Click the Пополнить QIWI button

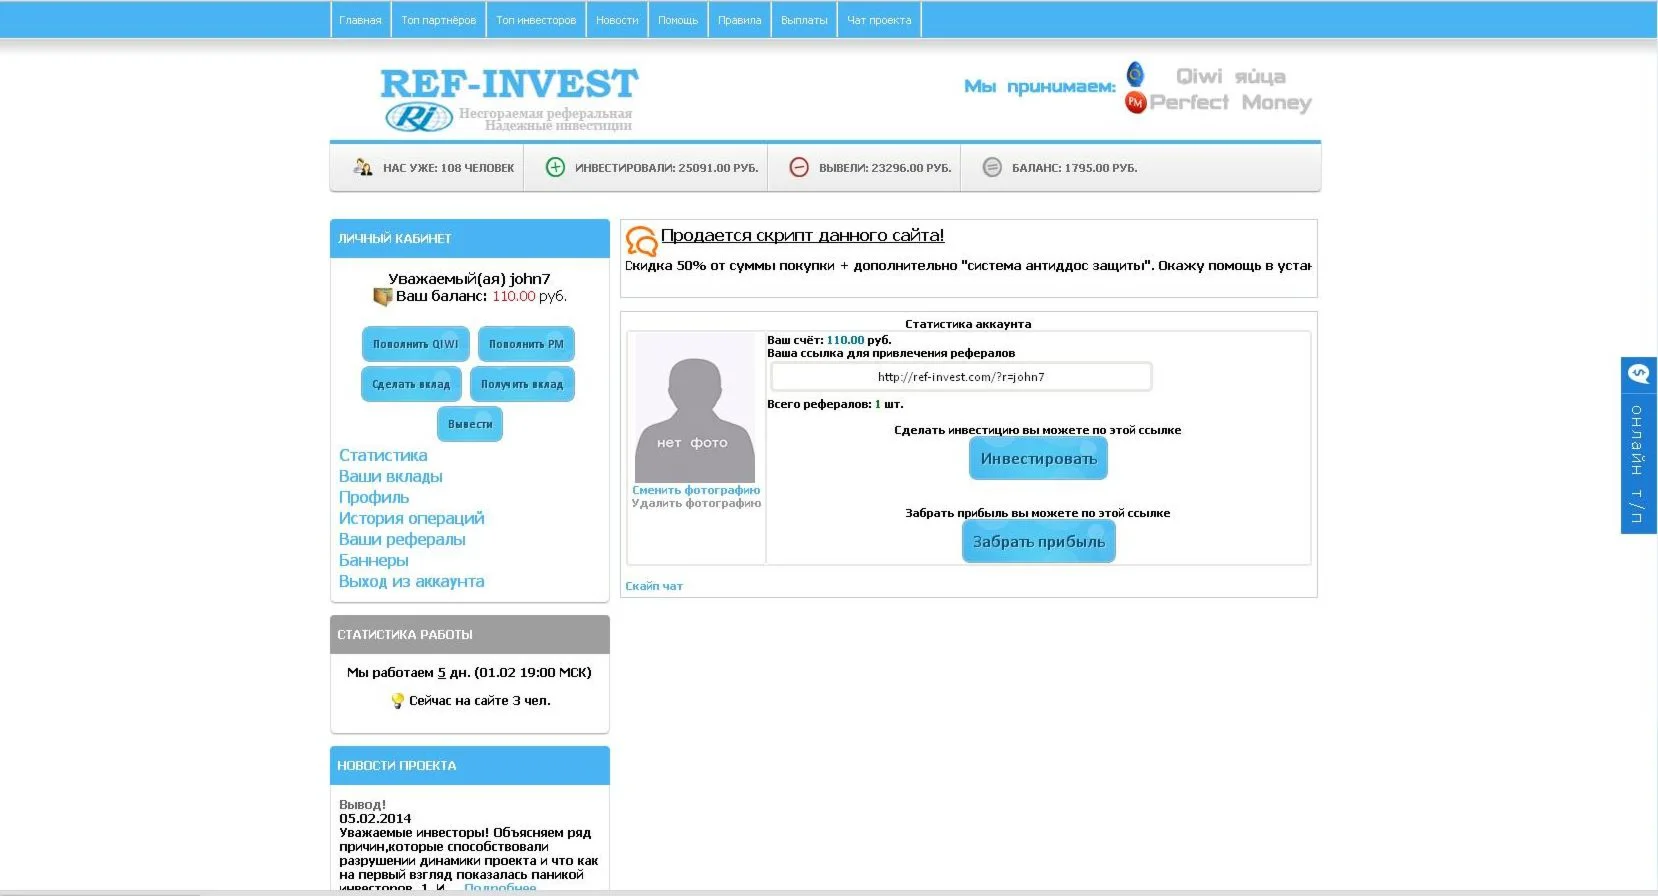[415, 344]
